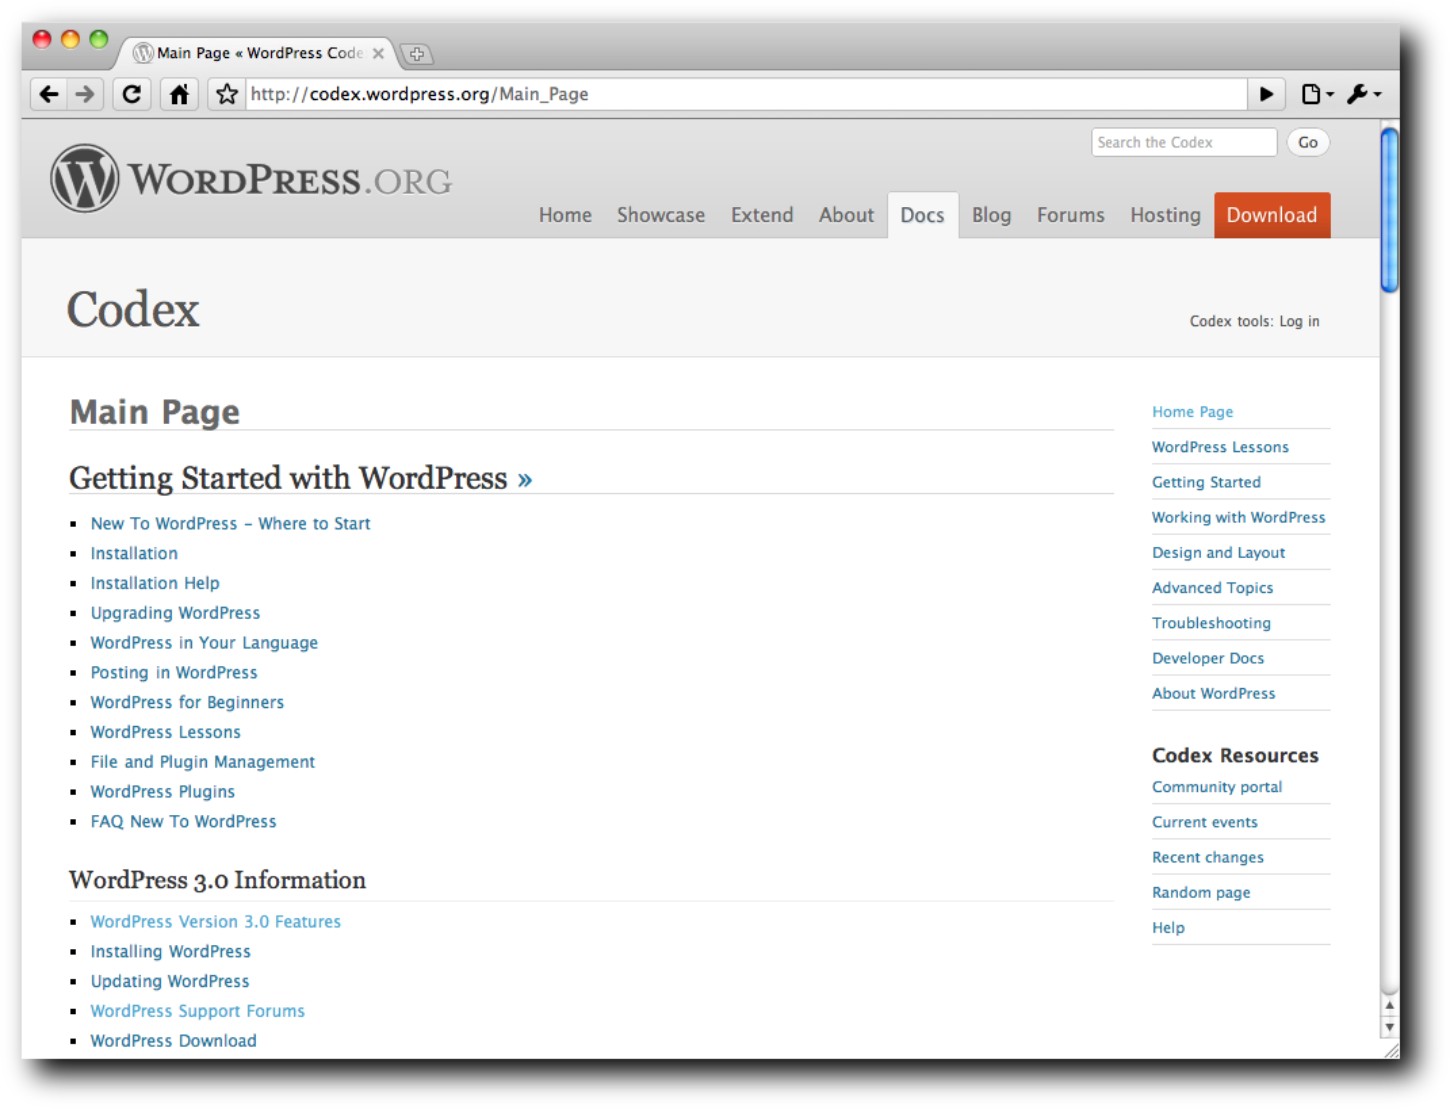Screen dimensions: 1450x1109
Task: Open WordPress Lessons sidebar link
Action: [1220, 447]
